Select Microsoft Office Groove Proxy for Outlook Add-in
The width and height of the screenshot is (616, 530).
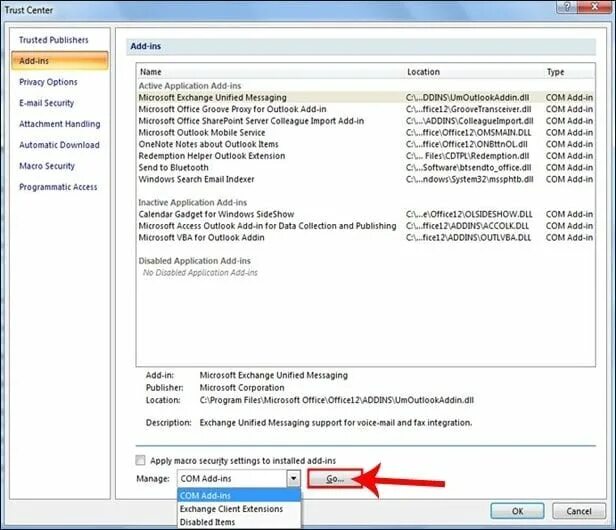[x=365, y=109]
